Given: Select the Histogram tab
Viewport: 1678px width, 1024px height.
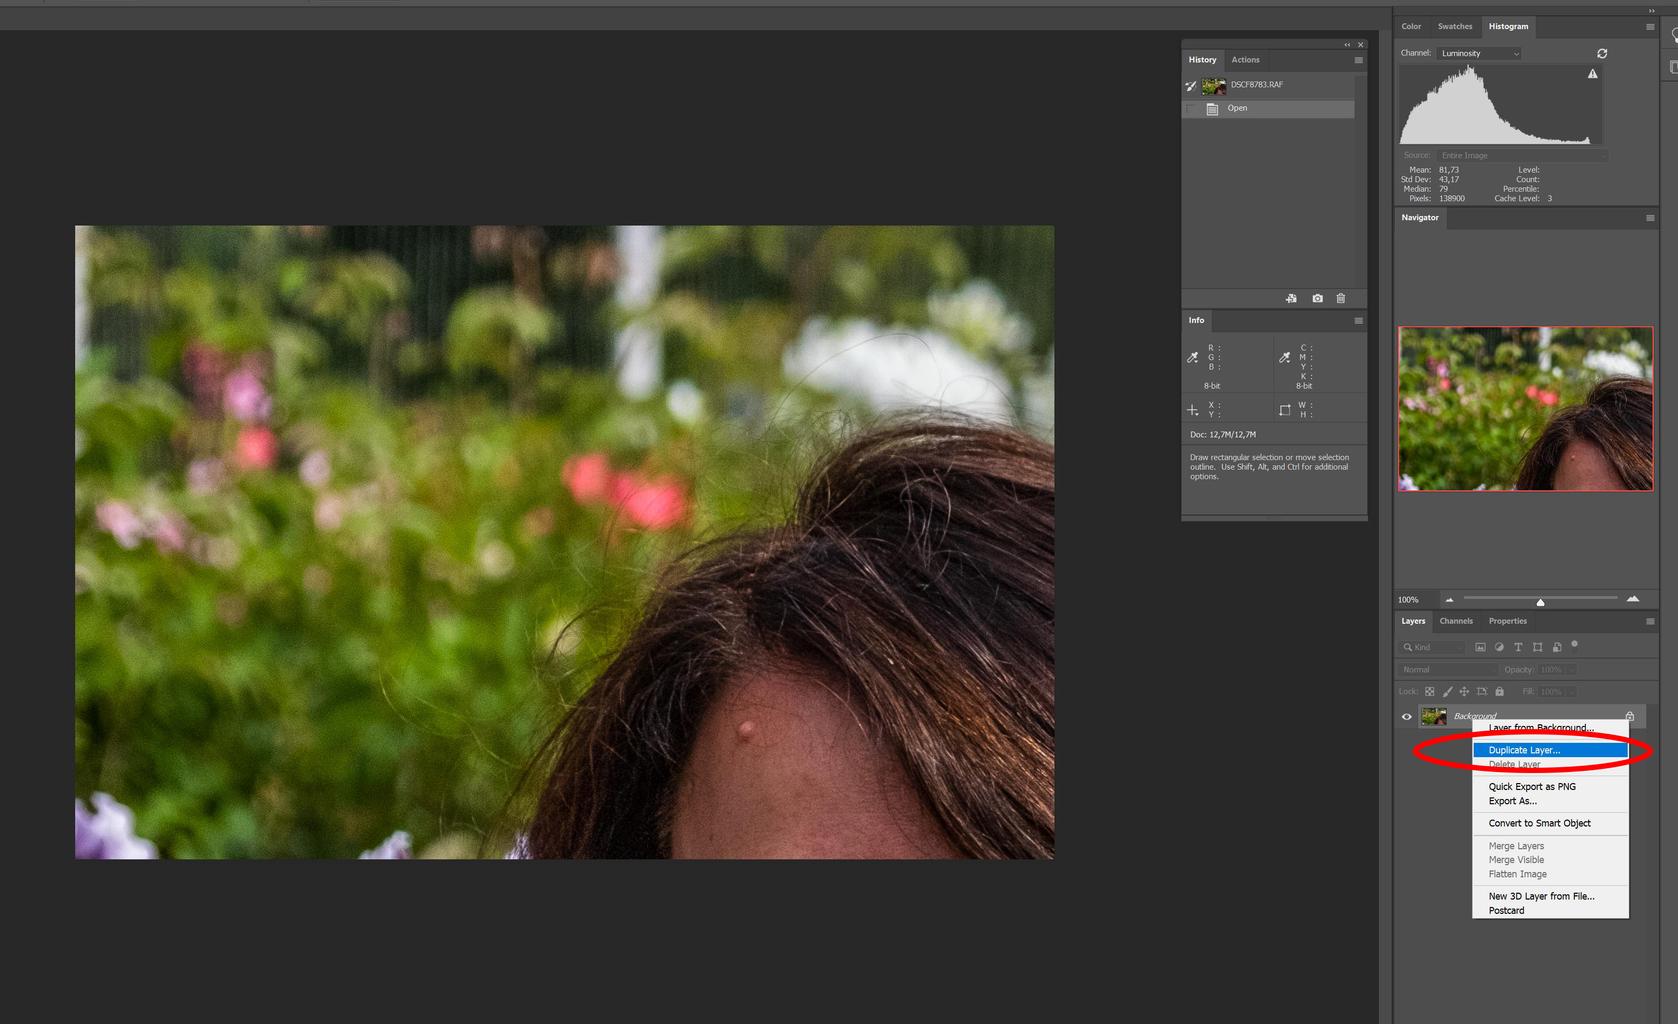Looking at the screenshot, I should (x=1508, y=27).
